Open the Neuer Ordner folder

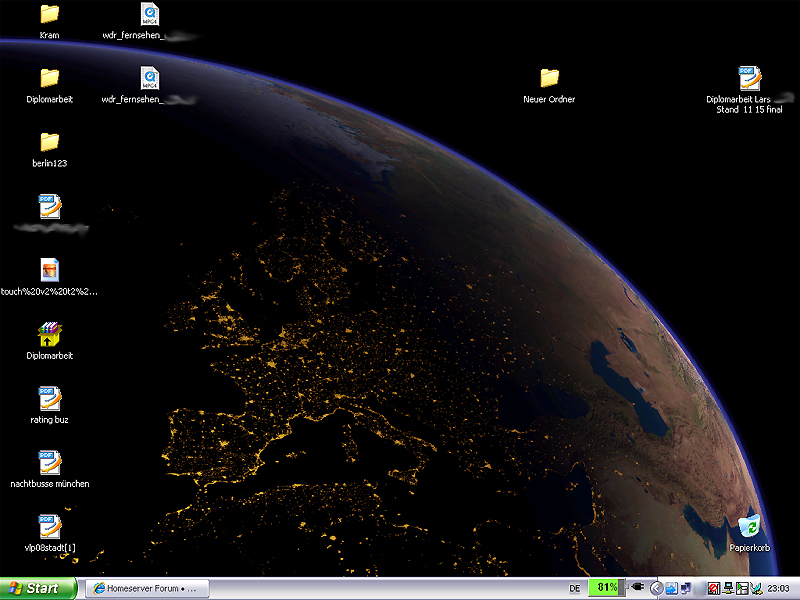[549, 78]
